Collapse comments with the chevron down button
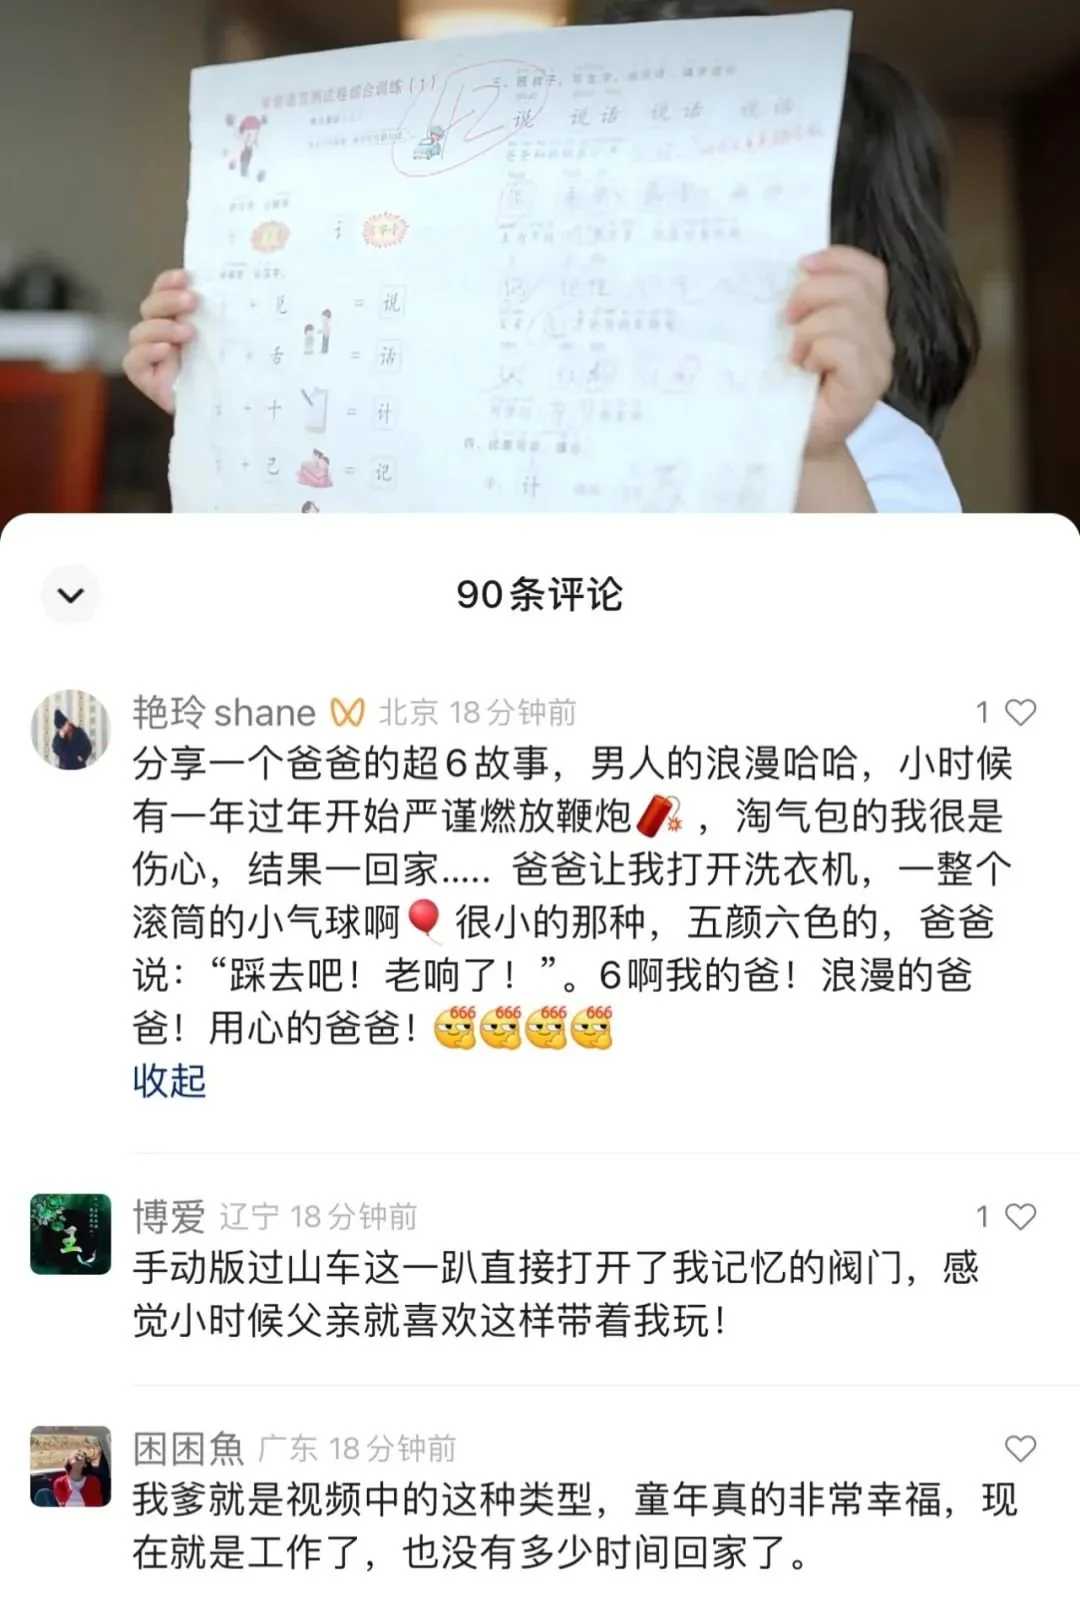Viewport: 1080px width, 1607px height. [71, 595]
